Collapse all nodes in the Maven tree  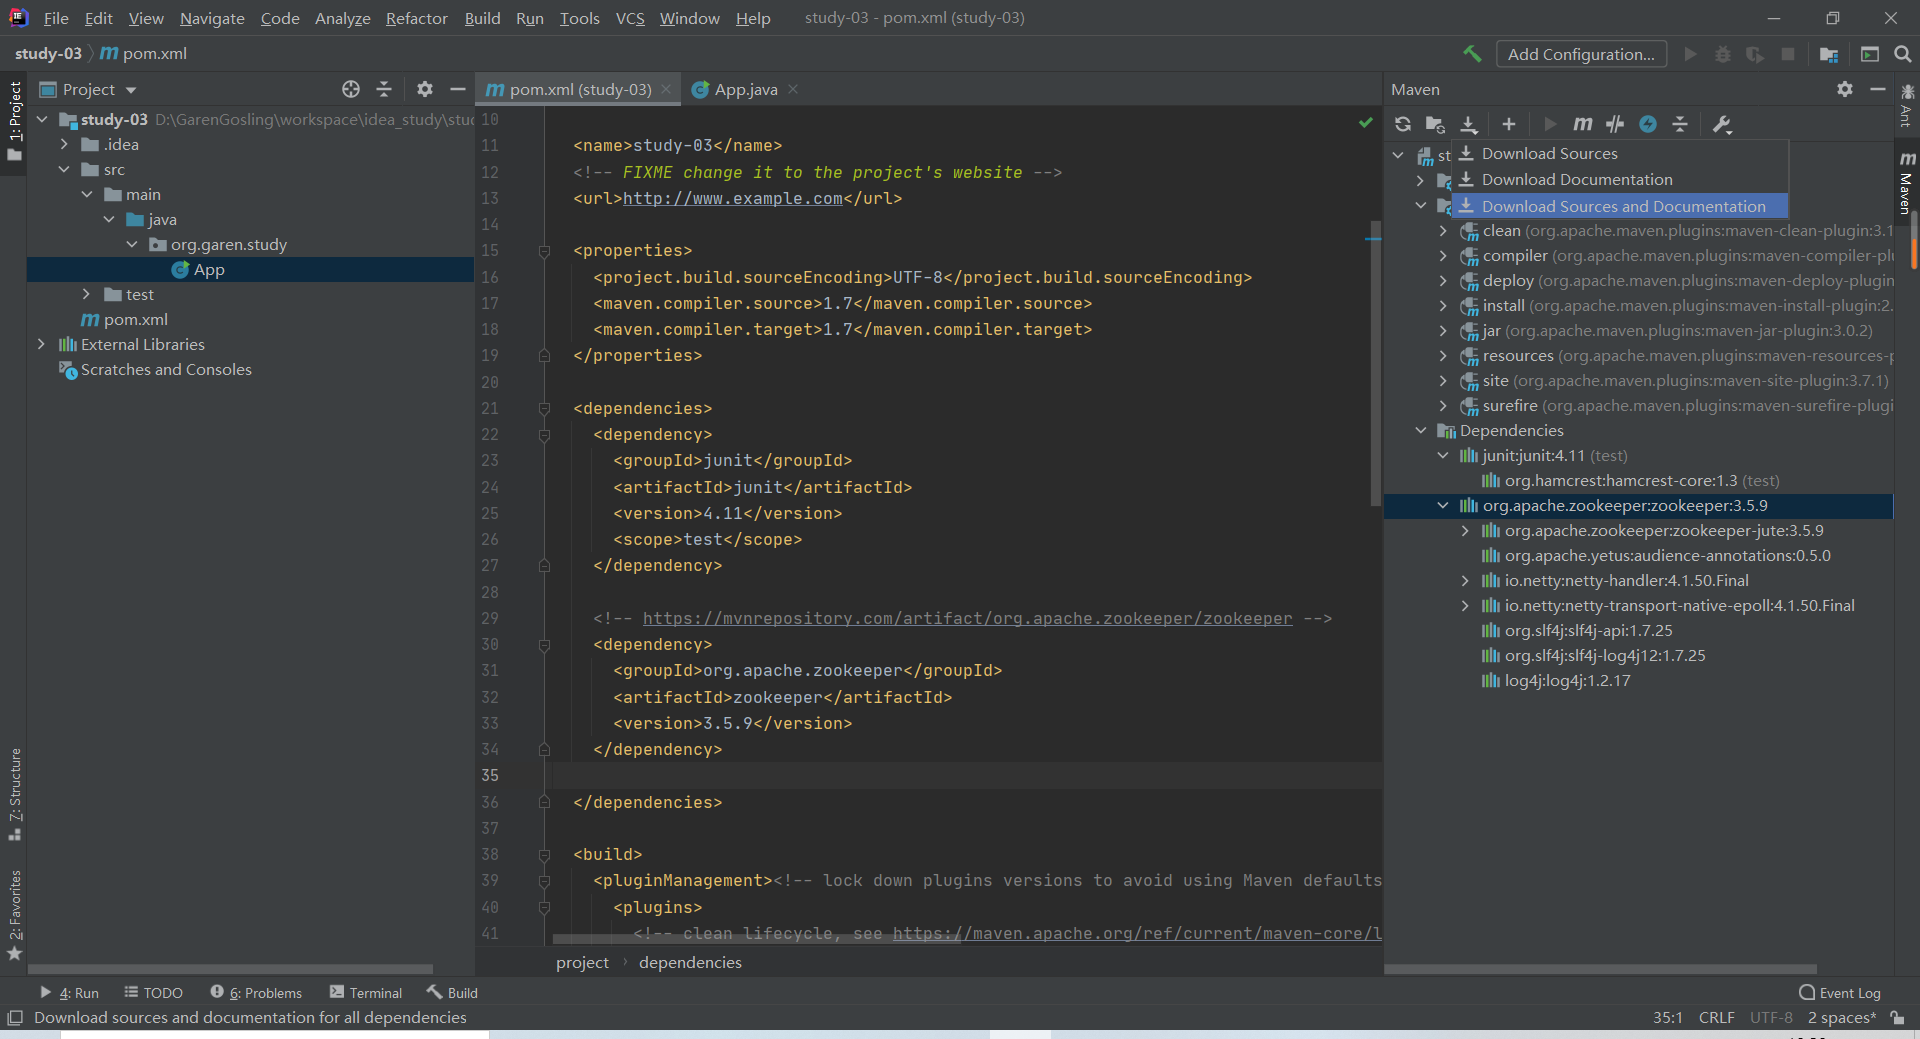pyautogui.click(x=1680, y=124)
